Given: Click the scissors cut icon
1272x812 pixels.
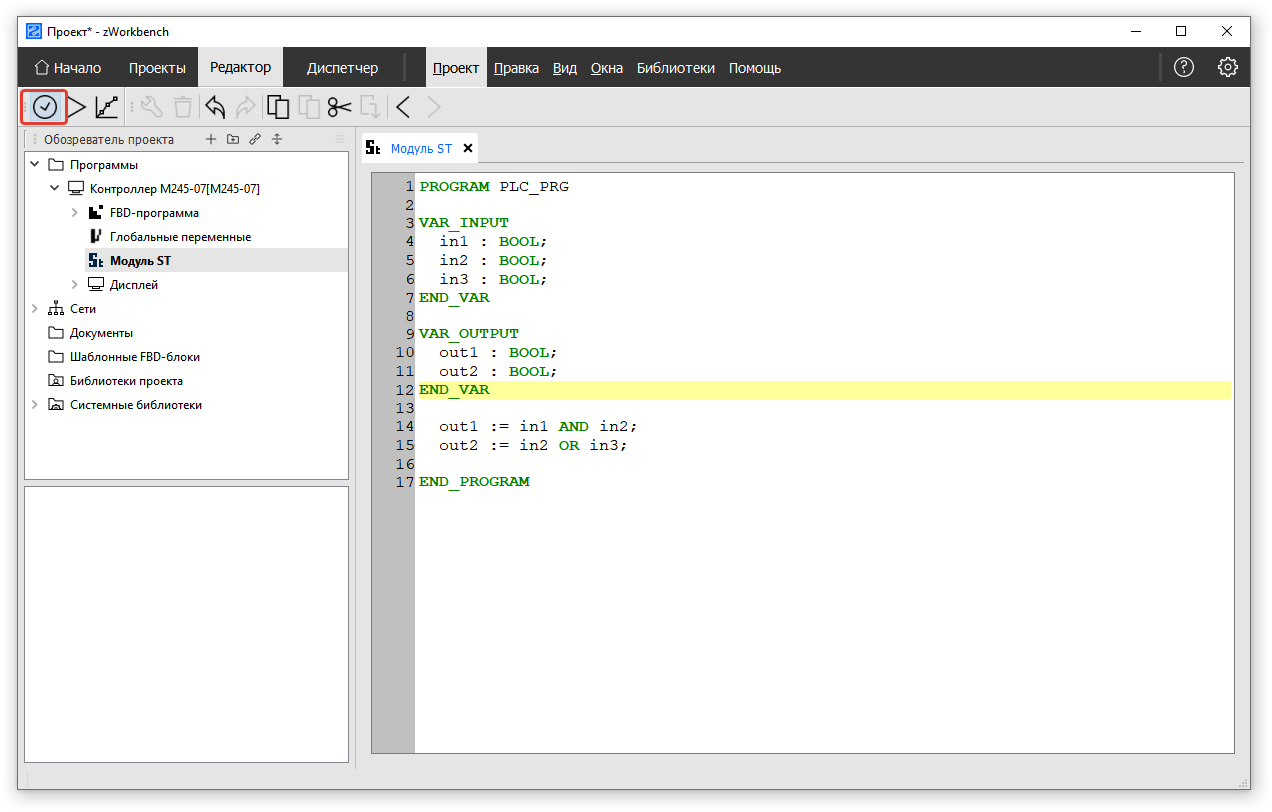Looking at the screenshot, I should (340, 107).
